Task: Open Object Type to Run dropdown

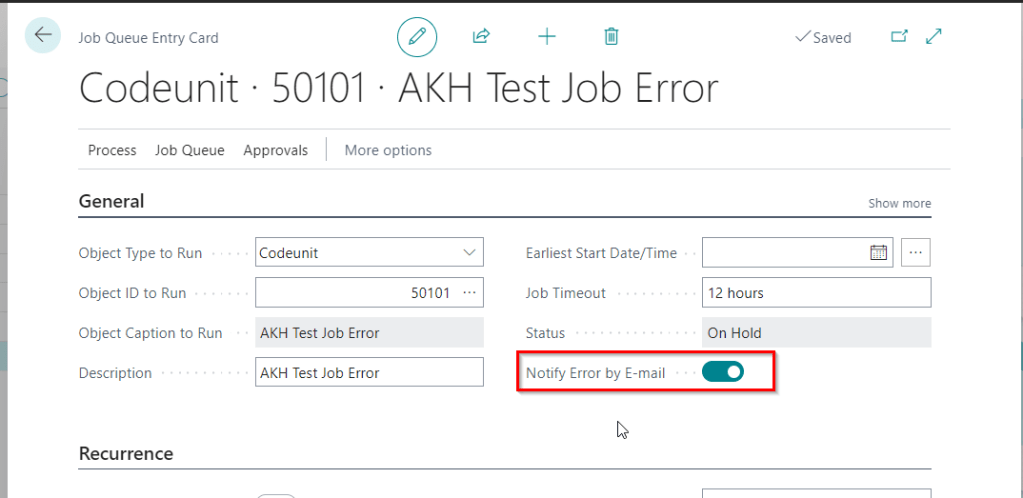Action: 469,253
